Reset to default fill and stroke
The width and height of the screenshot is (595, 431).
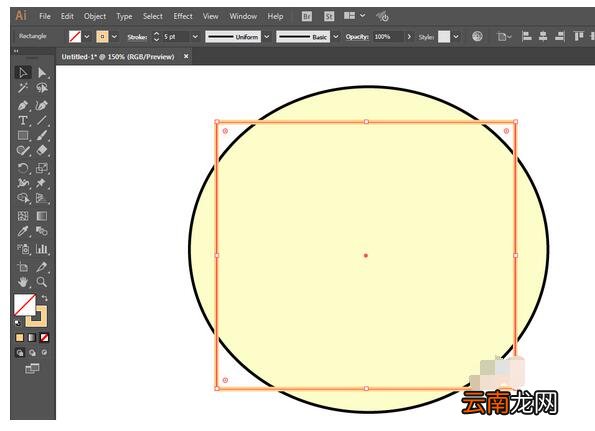(17, 323)
